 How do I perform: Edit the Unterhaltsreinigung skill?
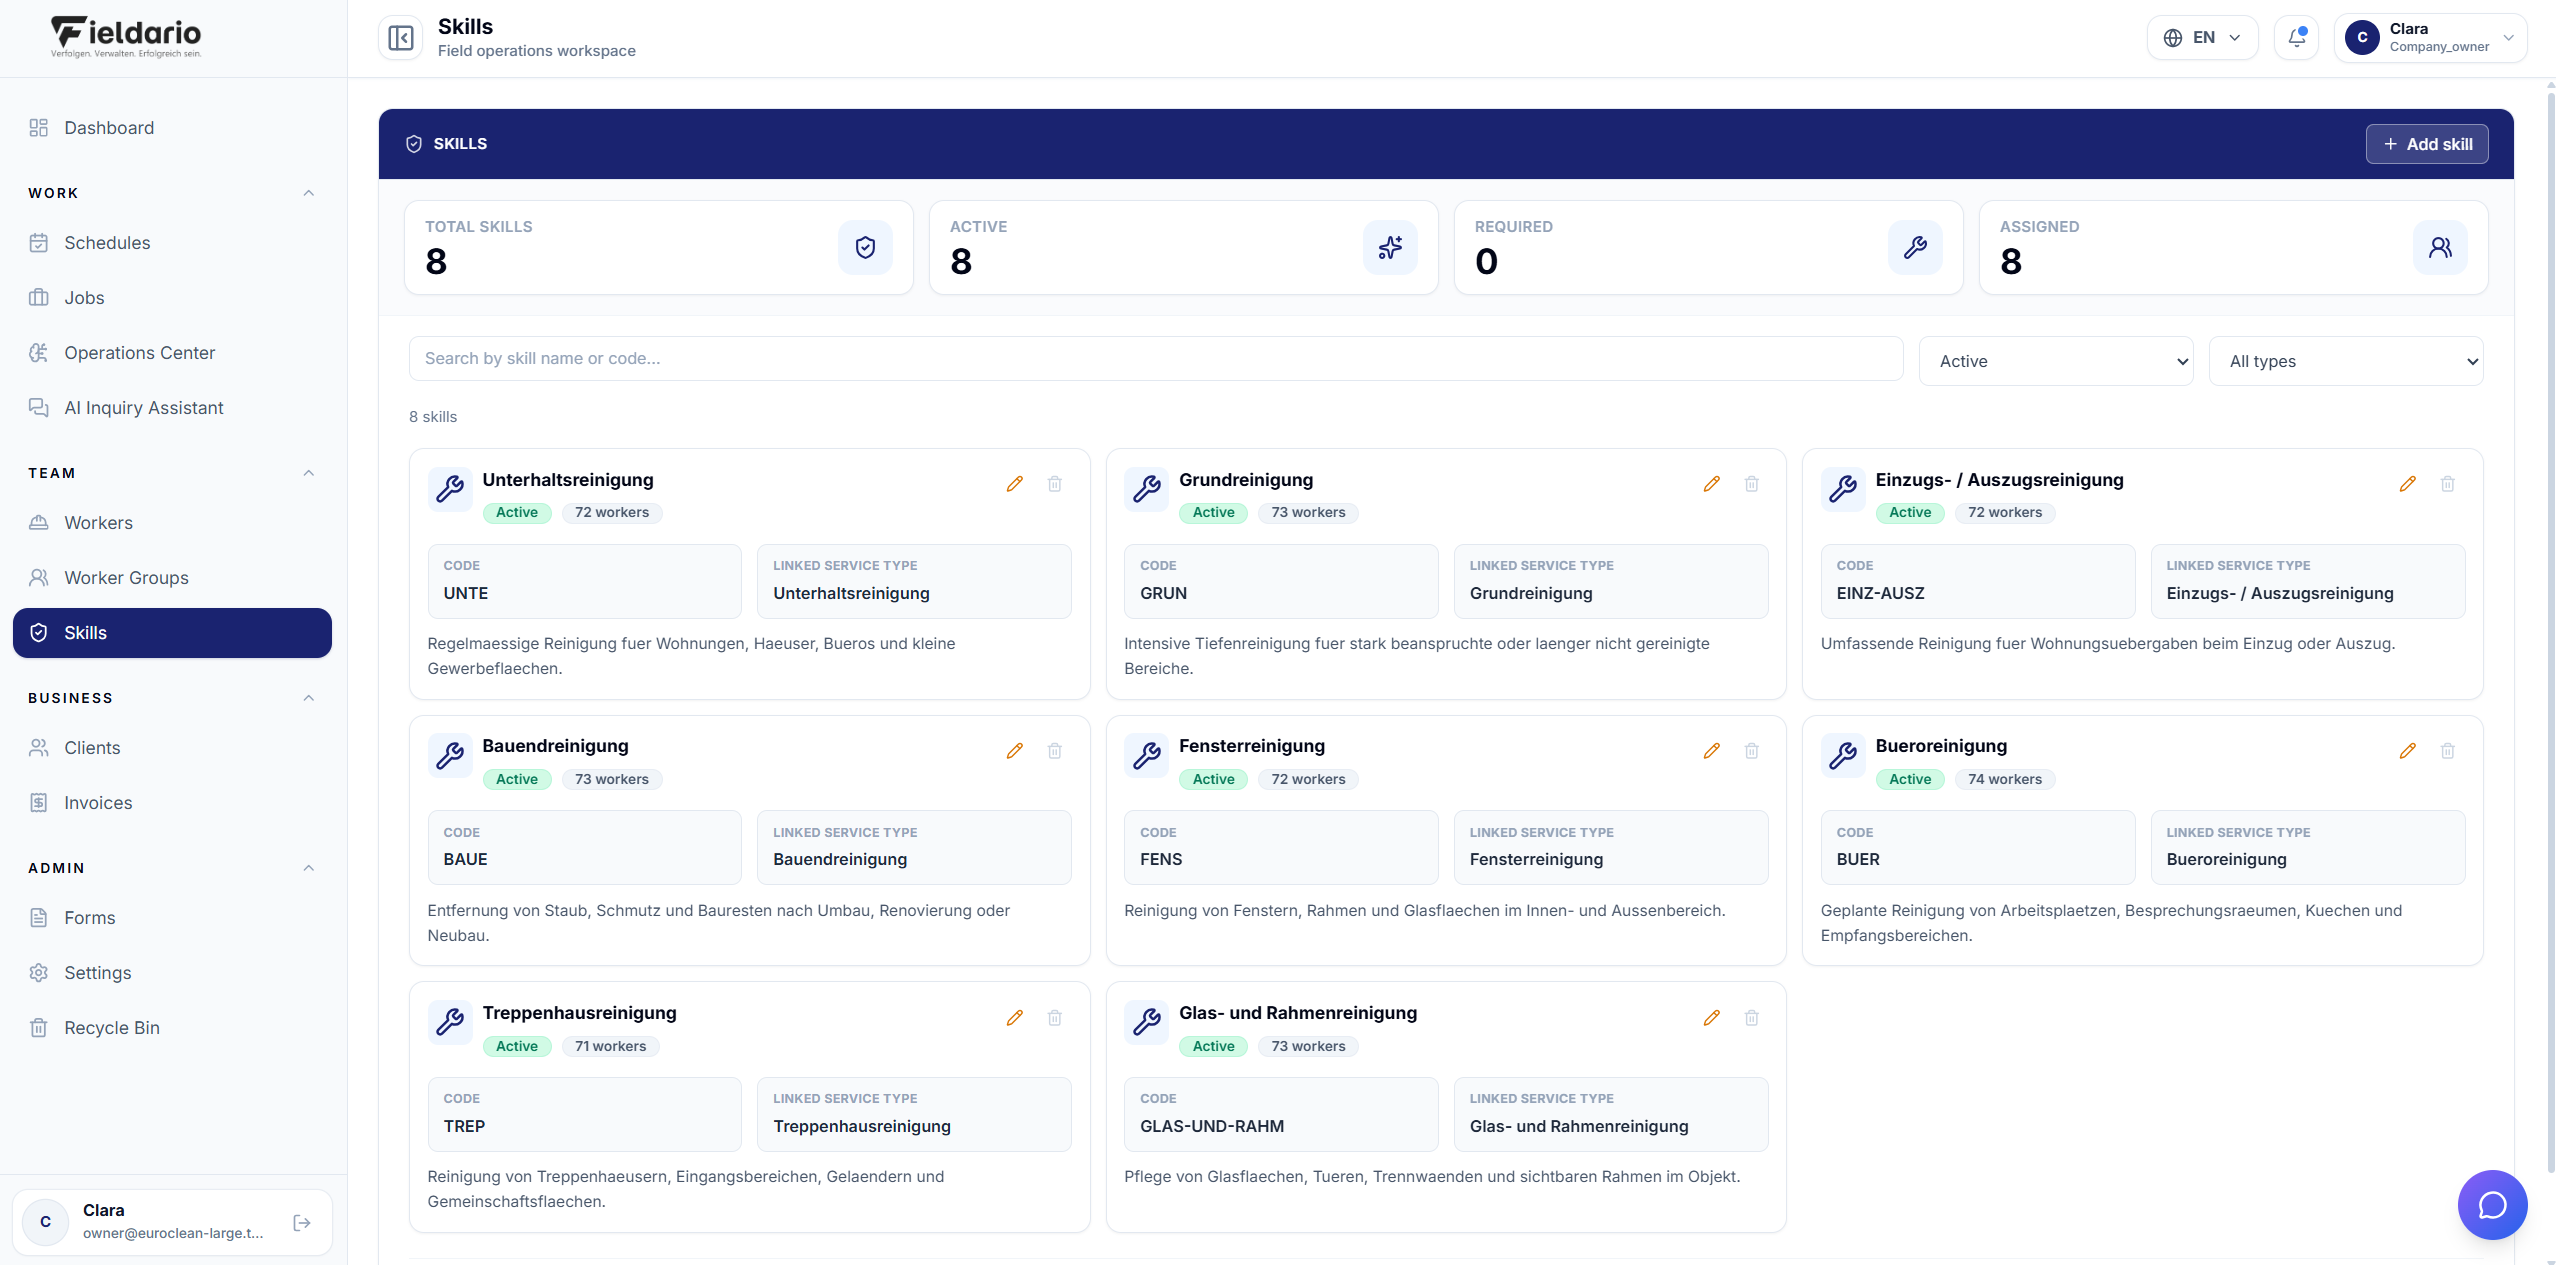coord(1014,484)
